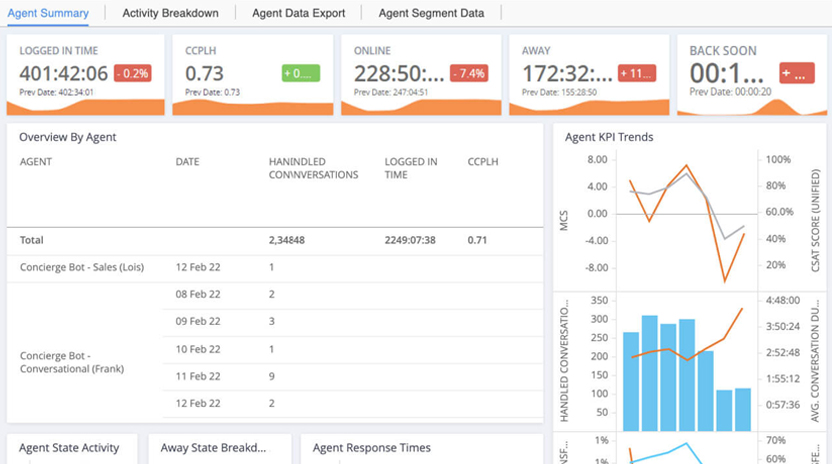Click the CCPLH card value 0.73
The image size is (832, 464).
[204, 73]
